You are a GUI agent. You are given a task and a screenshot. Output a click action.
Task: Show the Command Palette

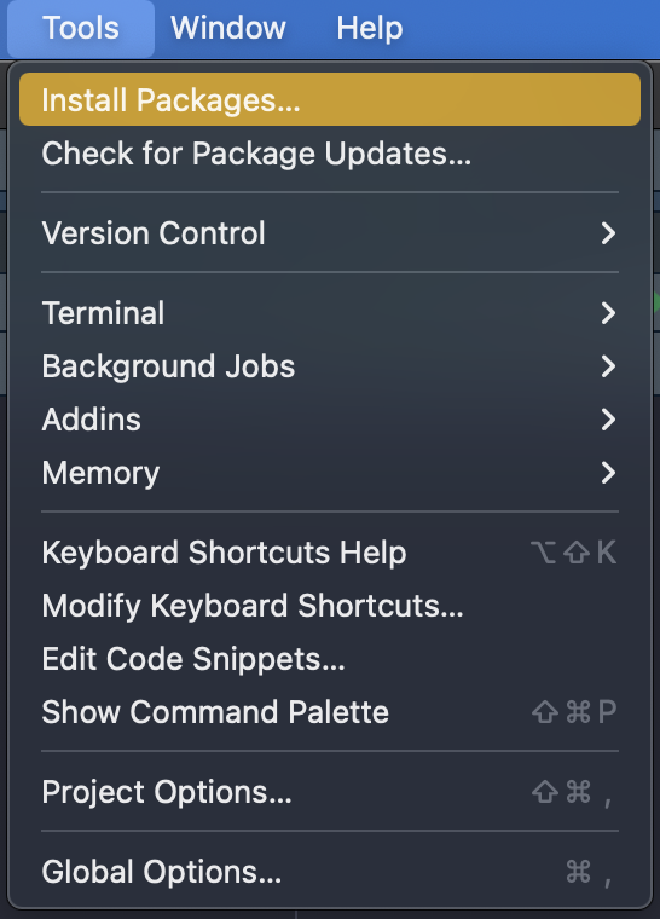pyautogui.click(x=215, y=712)
